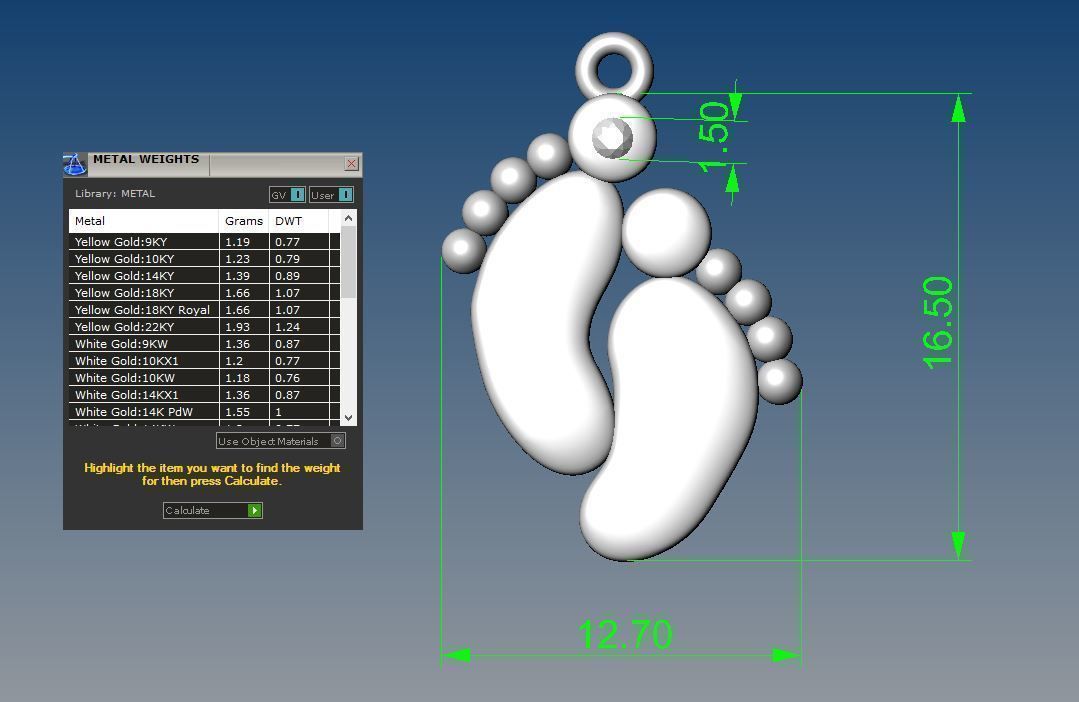Viewport: 1079px width, 702px height.
Task: Close the Metal Weights panel
Action: [352, 164]
